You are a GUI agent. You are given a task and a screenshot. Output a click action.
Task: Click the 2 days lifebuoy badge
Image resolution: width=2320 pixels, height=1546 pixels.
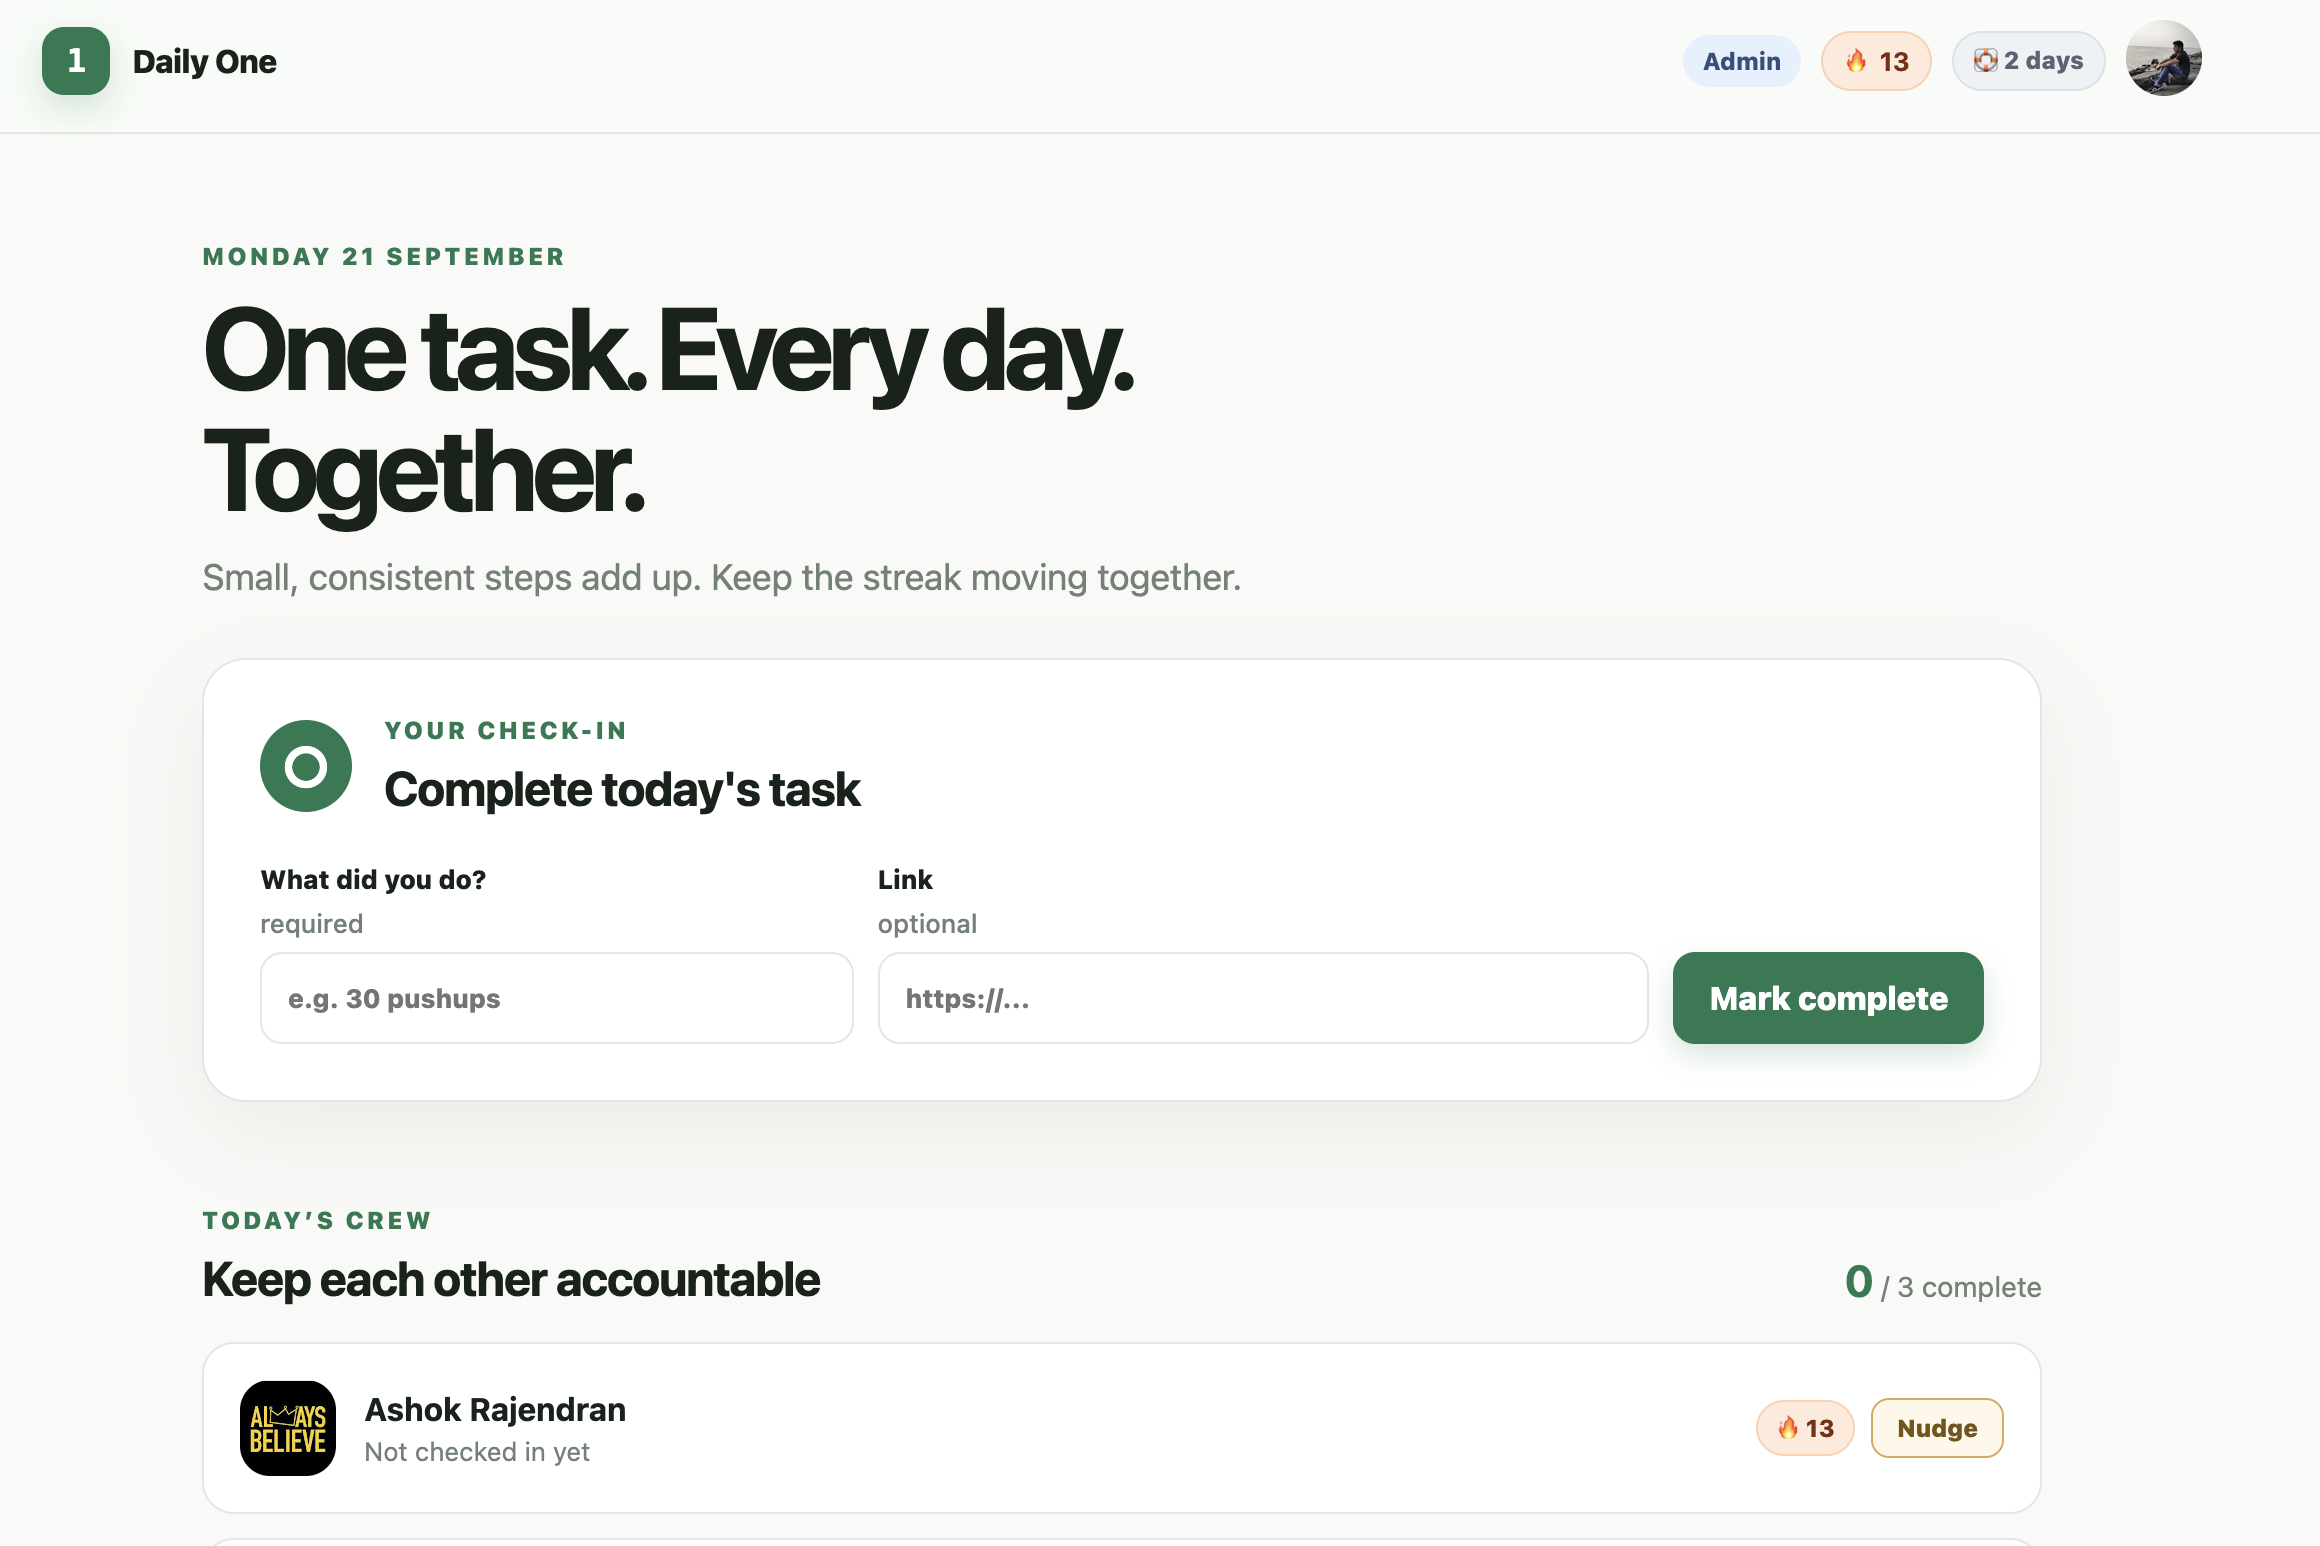2029,61
